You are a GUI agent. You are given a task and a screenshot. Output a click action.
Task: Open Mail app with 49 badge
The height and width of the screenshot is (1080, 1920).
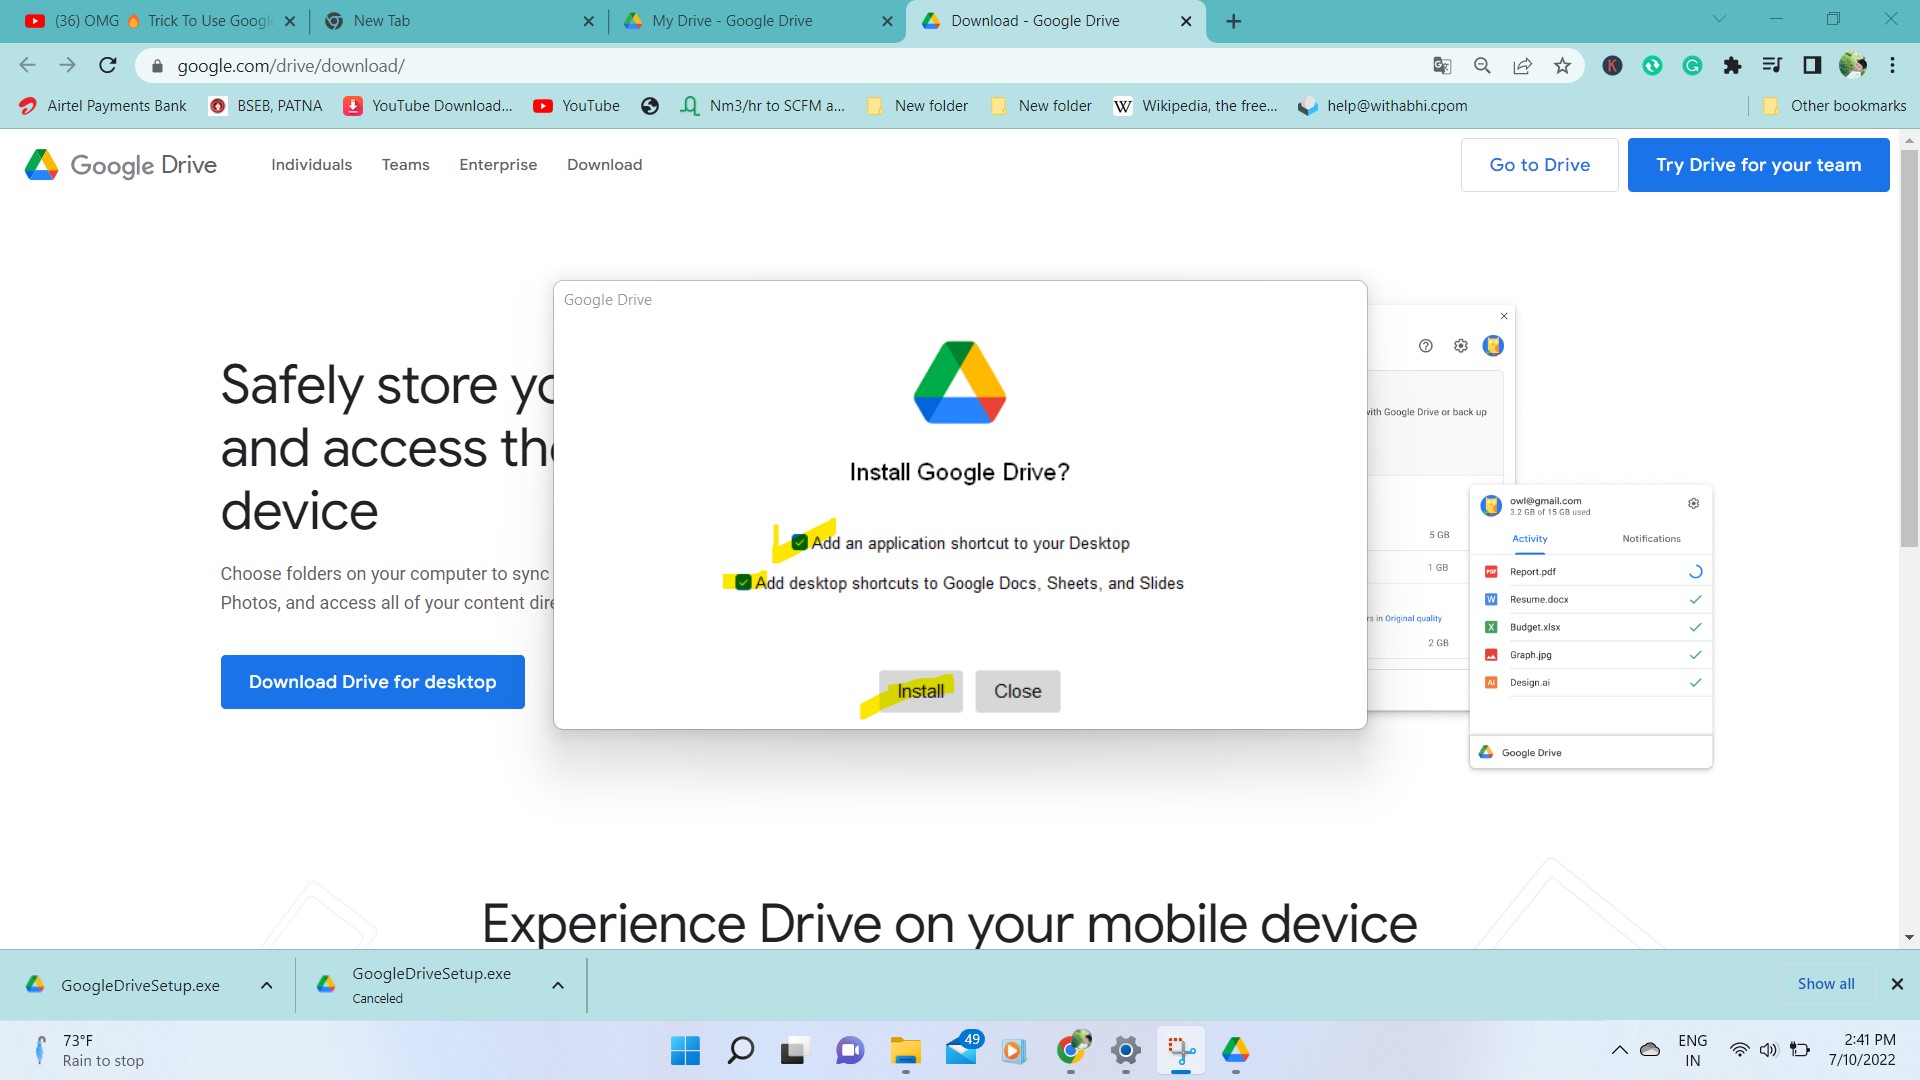(x=962, y=1051)
